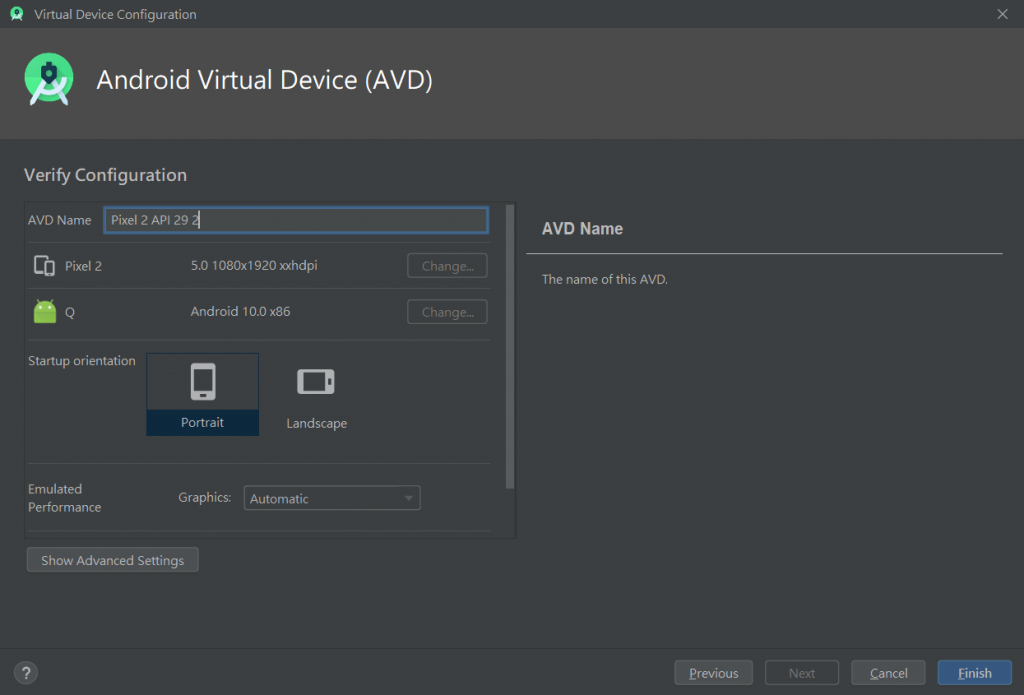This screenshot has height=695, width=1024.
Task: Click the title bar Android Studio icon
Action: (x=17, y=14)
